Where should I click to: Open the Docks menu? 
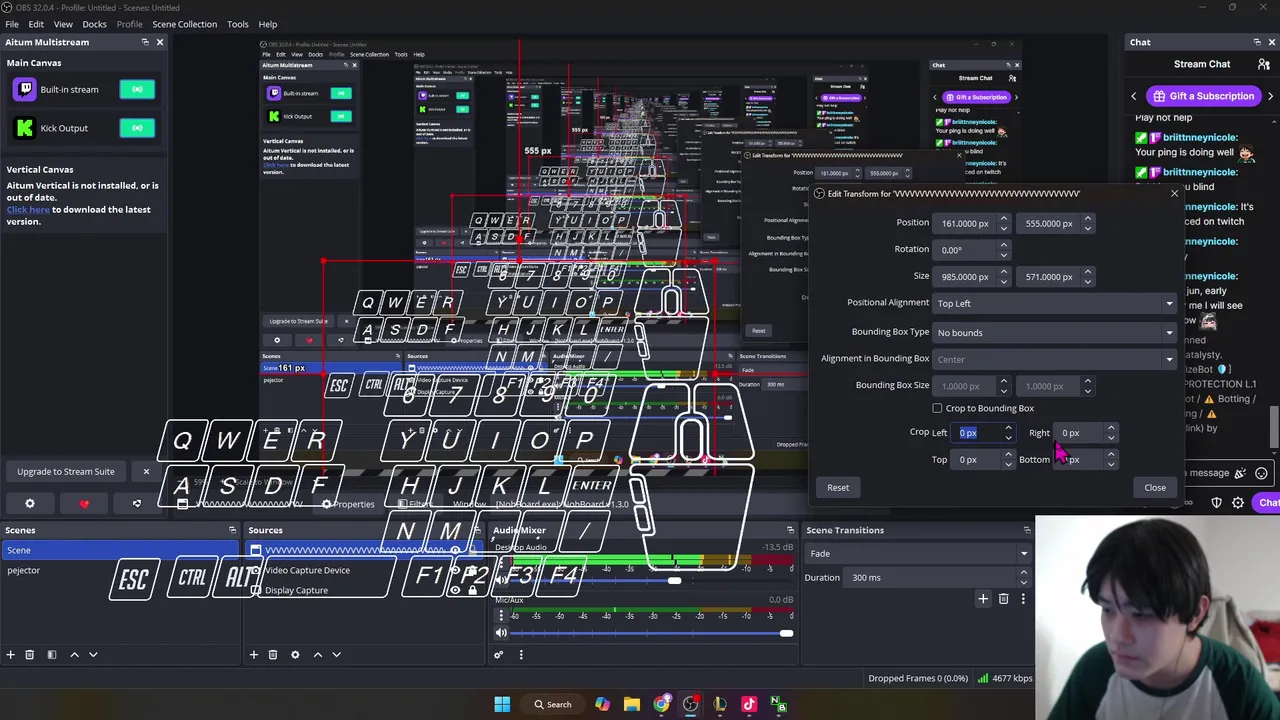[94, 24]
